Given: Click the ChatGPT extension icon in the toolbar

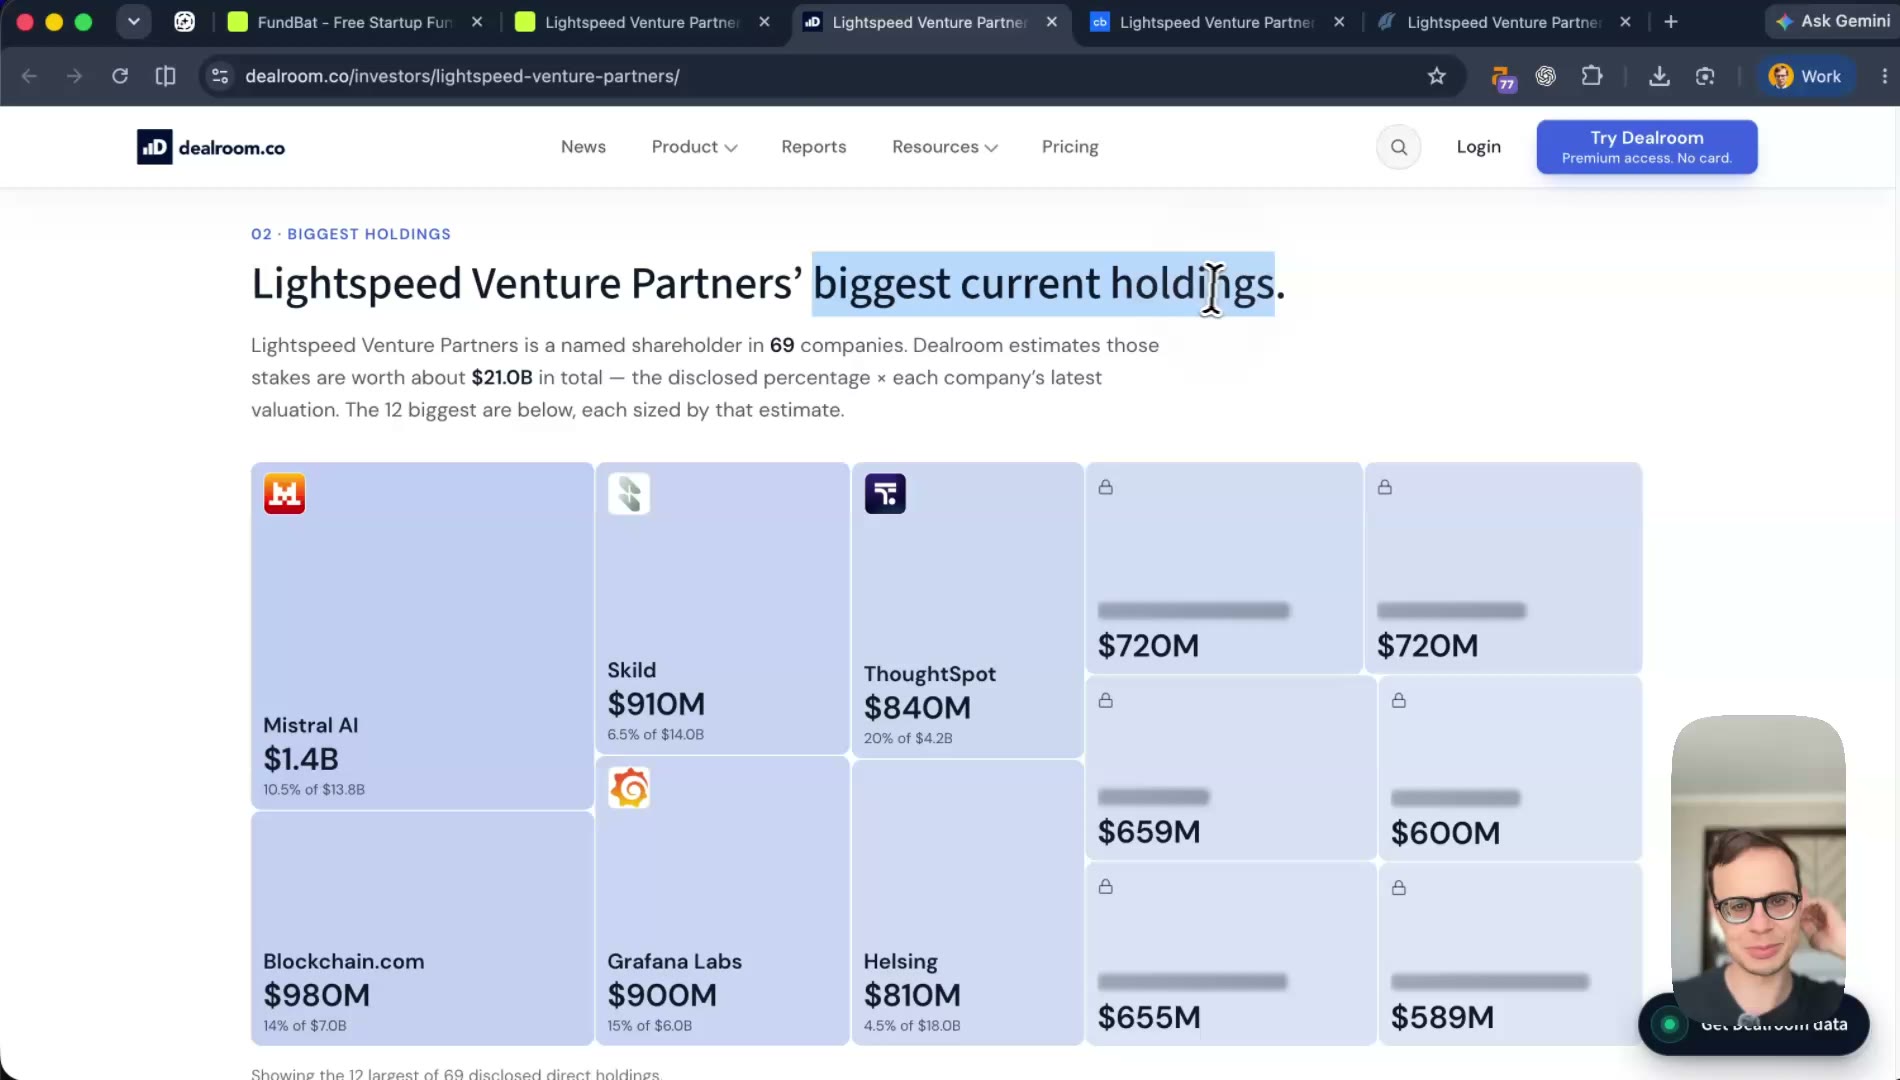Looking at the screenshot, I should (1546, 76).
